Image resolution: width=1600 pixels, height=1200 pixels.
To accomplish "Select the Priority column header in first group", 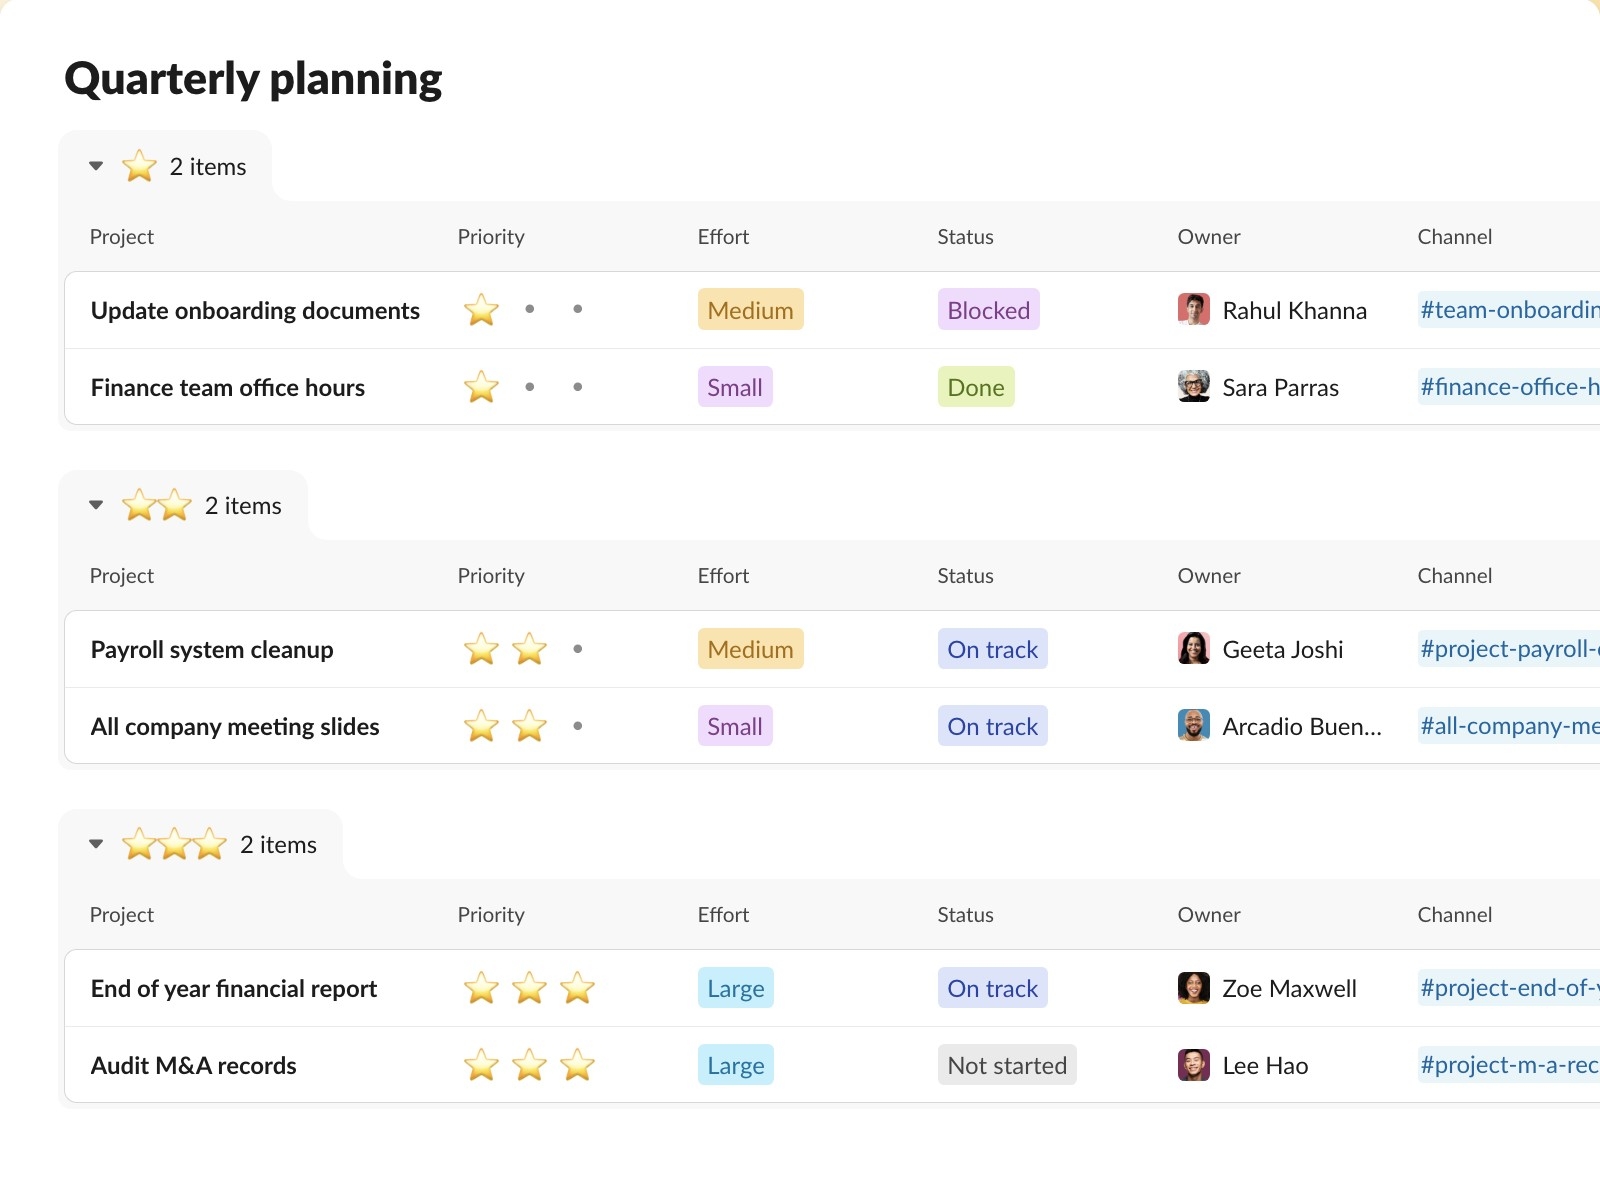I will pos(491,237).
